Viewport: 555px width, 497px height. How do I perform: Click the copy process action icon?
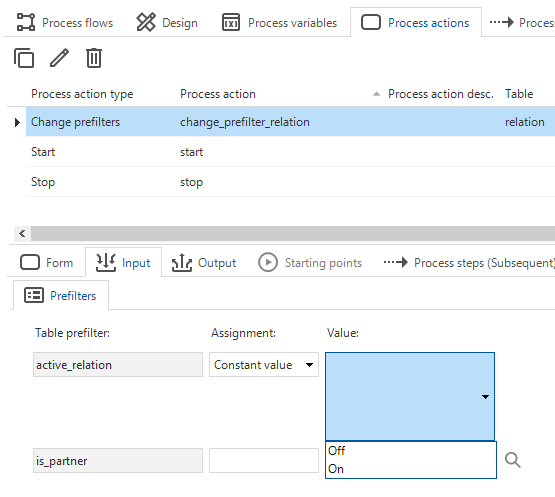[24, 58]
